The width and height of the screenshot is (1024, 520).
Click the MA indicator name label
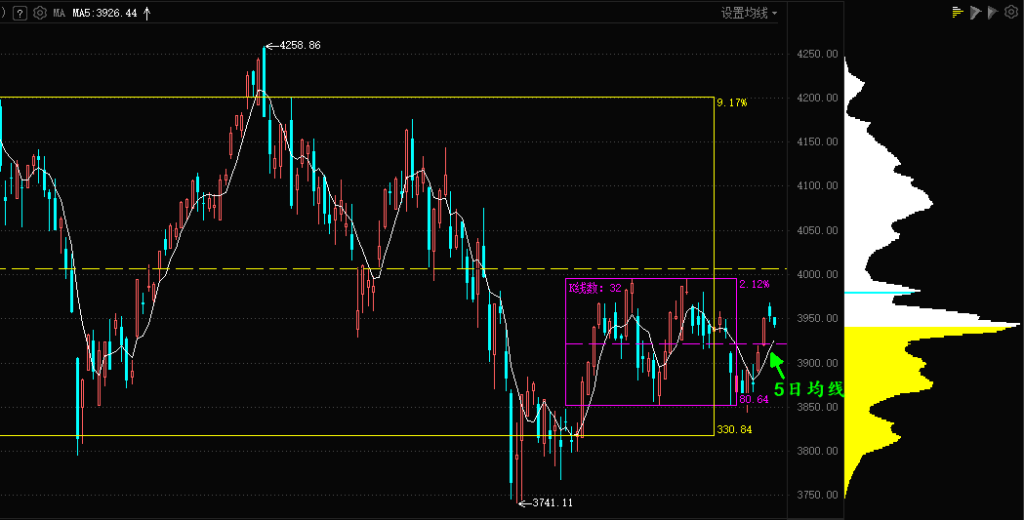click(59, 13)
